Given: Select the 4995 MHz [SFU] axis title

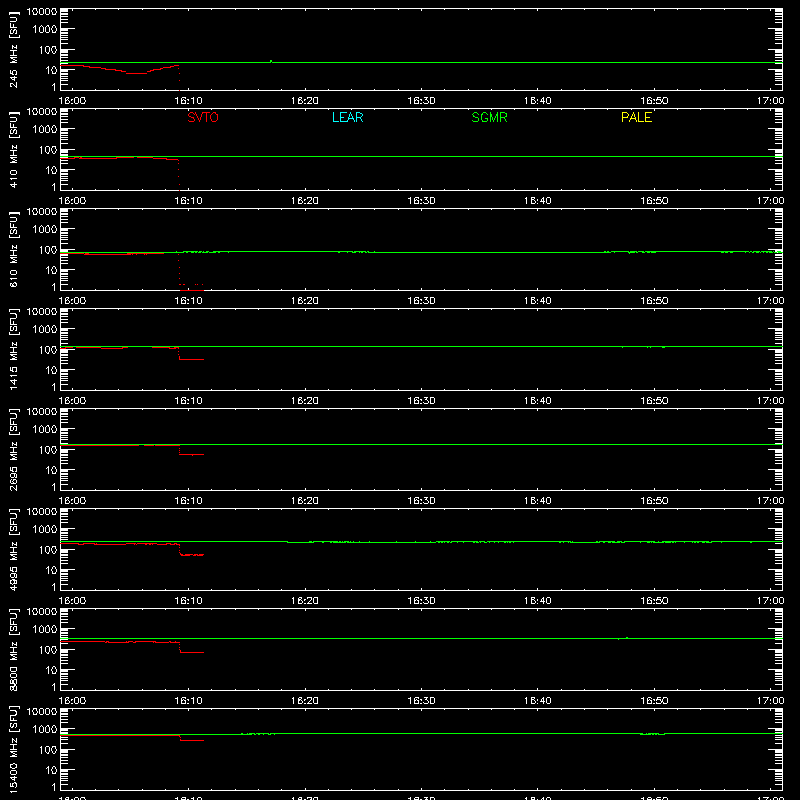Looking at the screenshot, I should (14, 549).
